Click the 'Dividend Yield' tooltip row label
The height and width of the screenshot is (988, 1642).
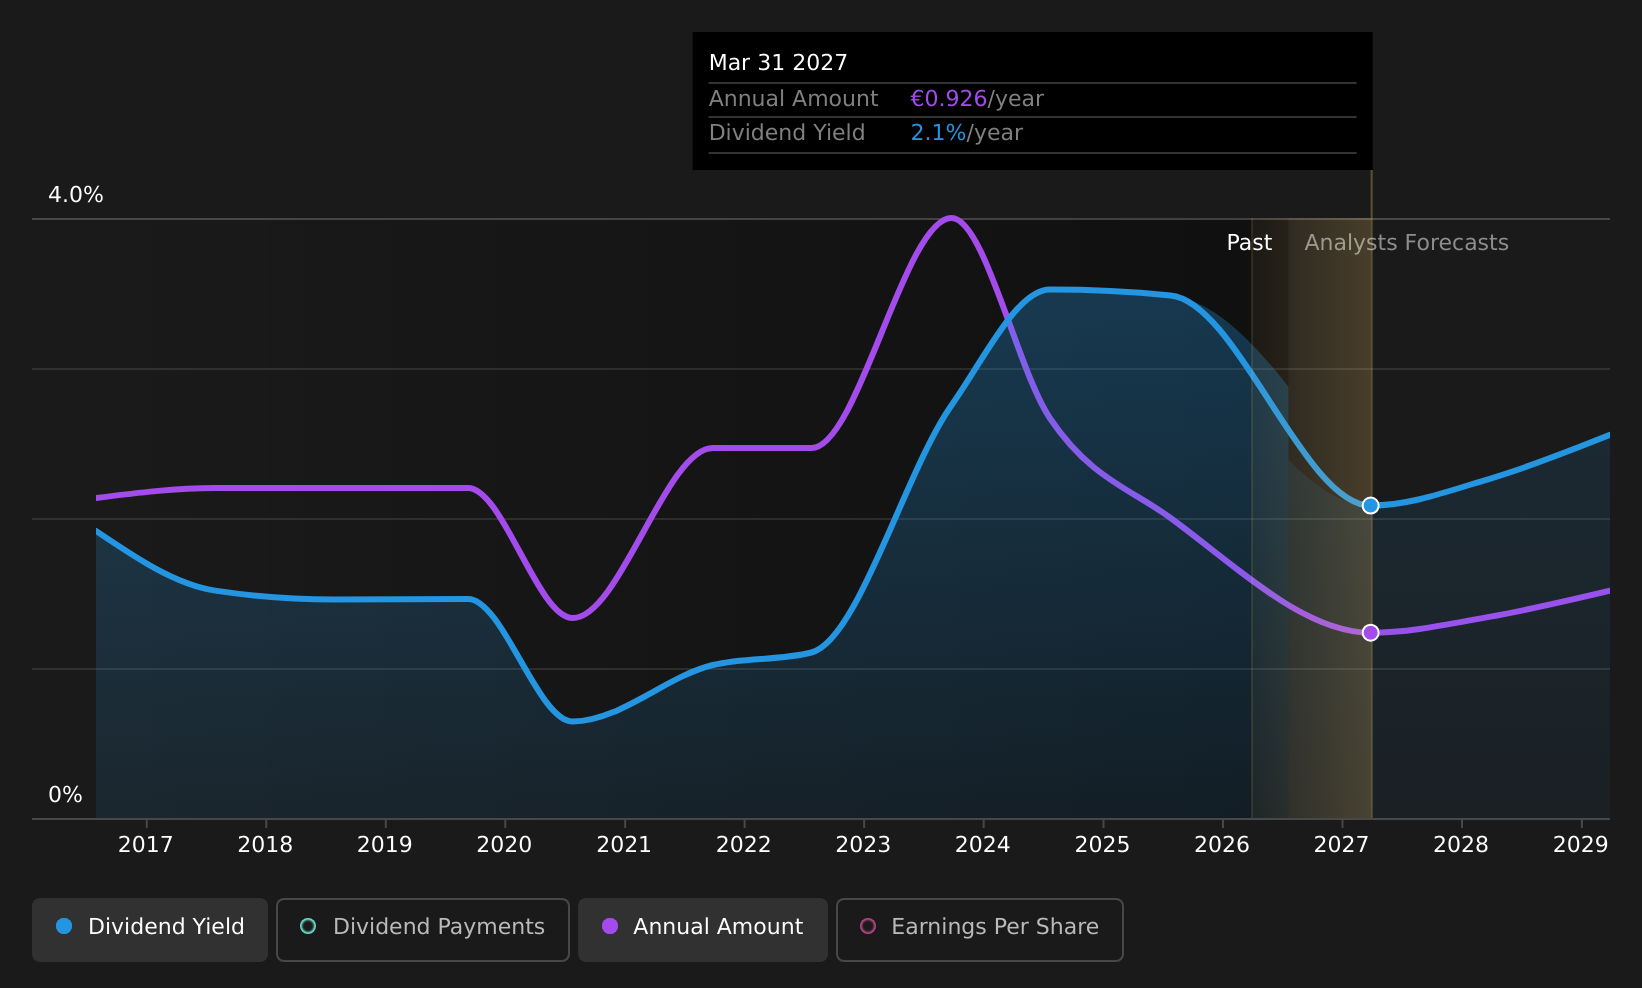point(787,133)
